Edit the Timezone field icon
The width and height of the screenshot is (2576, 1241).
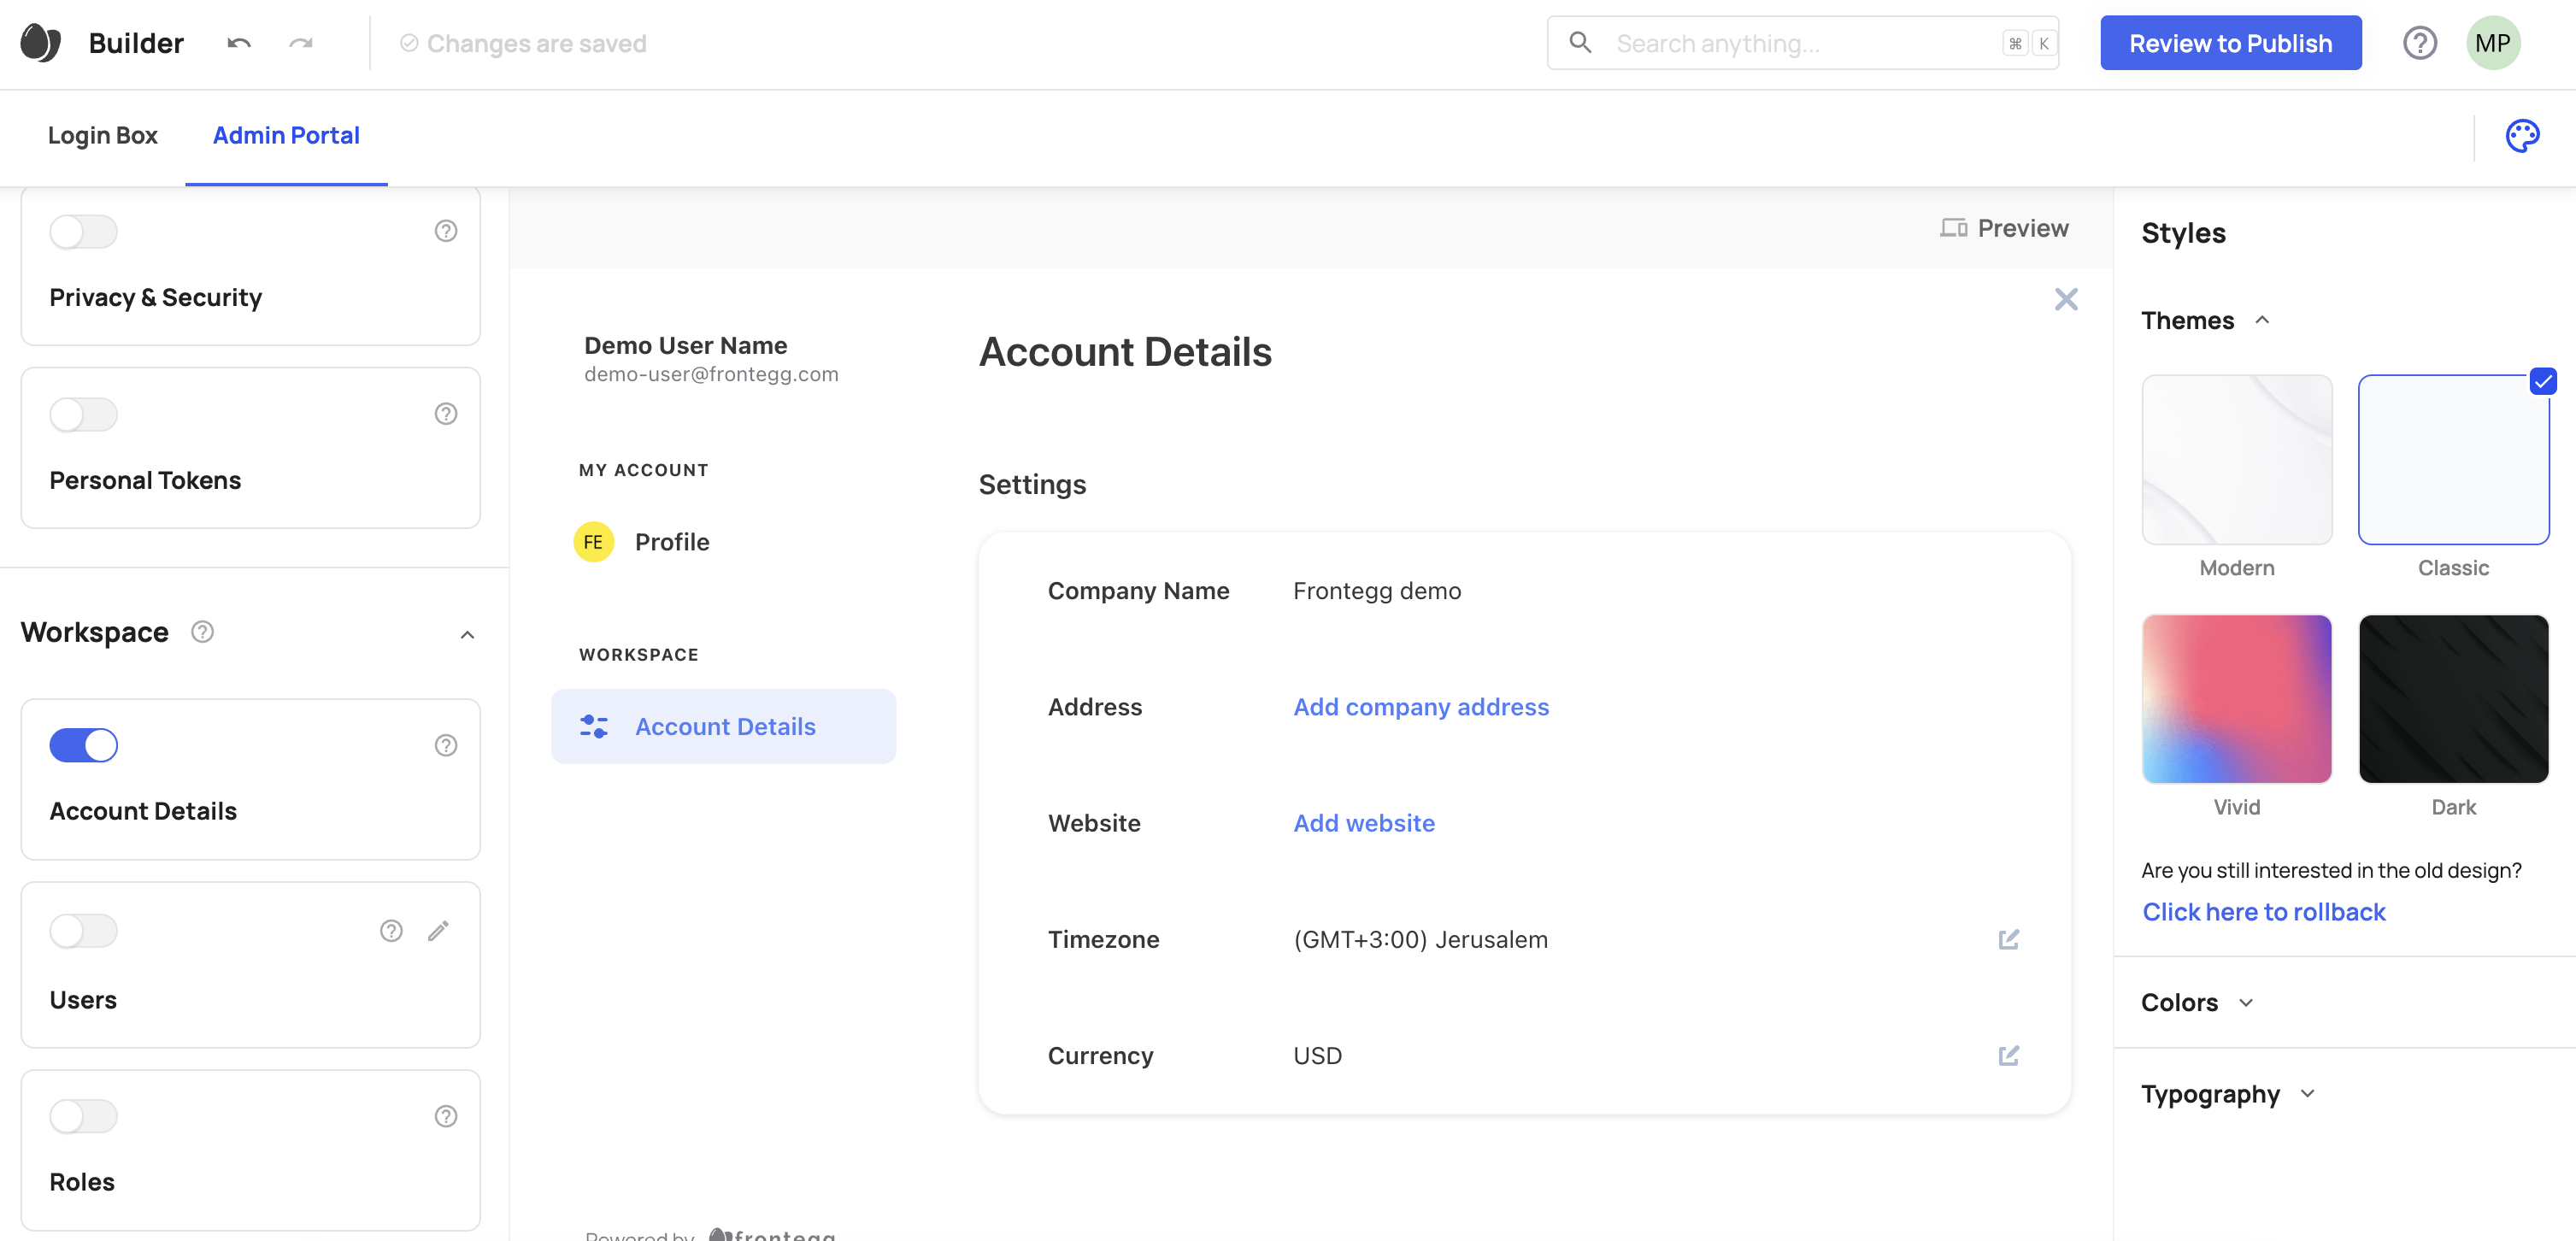[2008, 939]
